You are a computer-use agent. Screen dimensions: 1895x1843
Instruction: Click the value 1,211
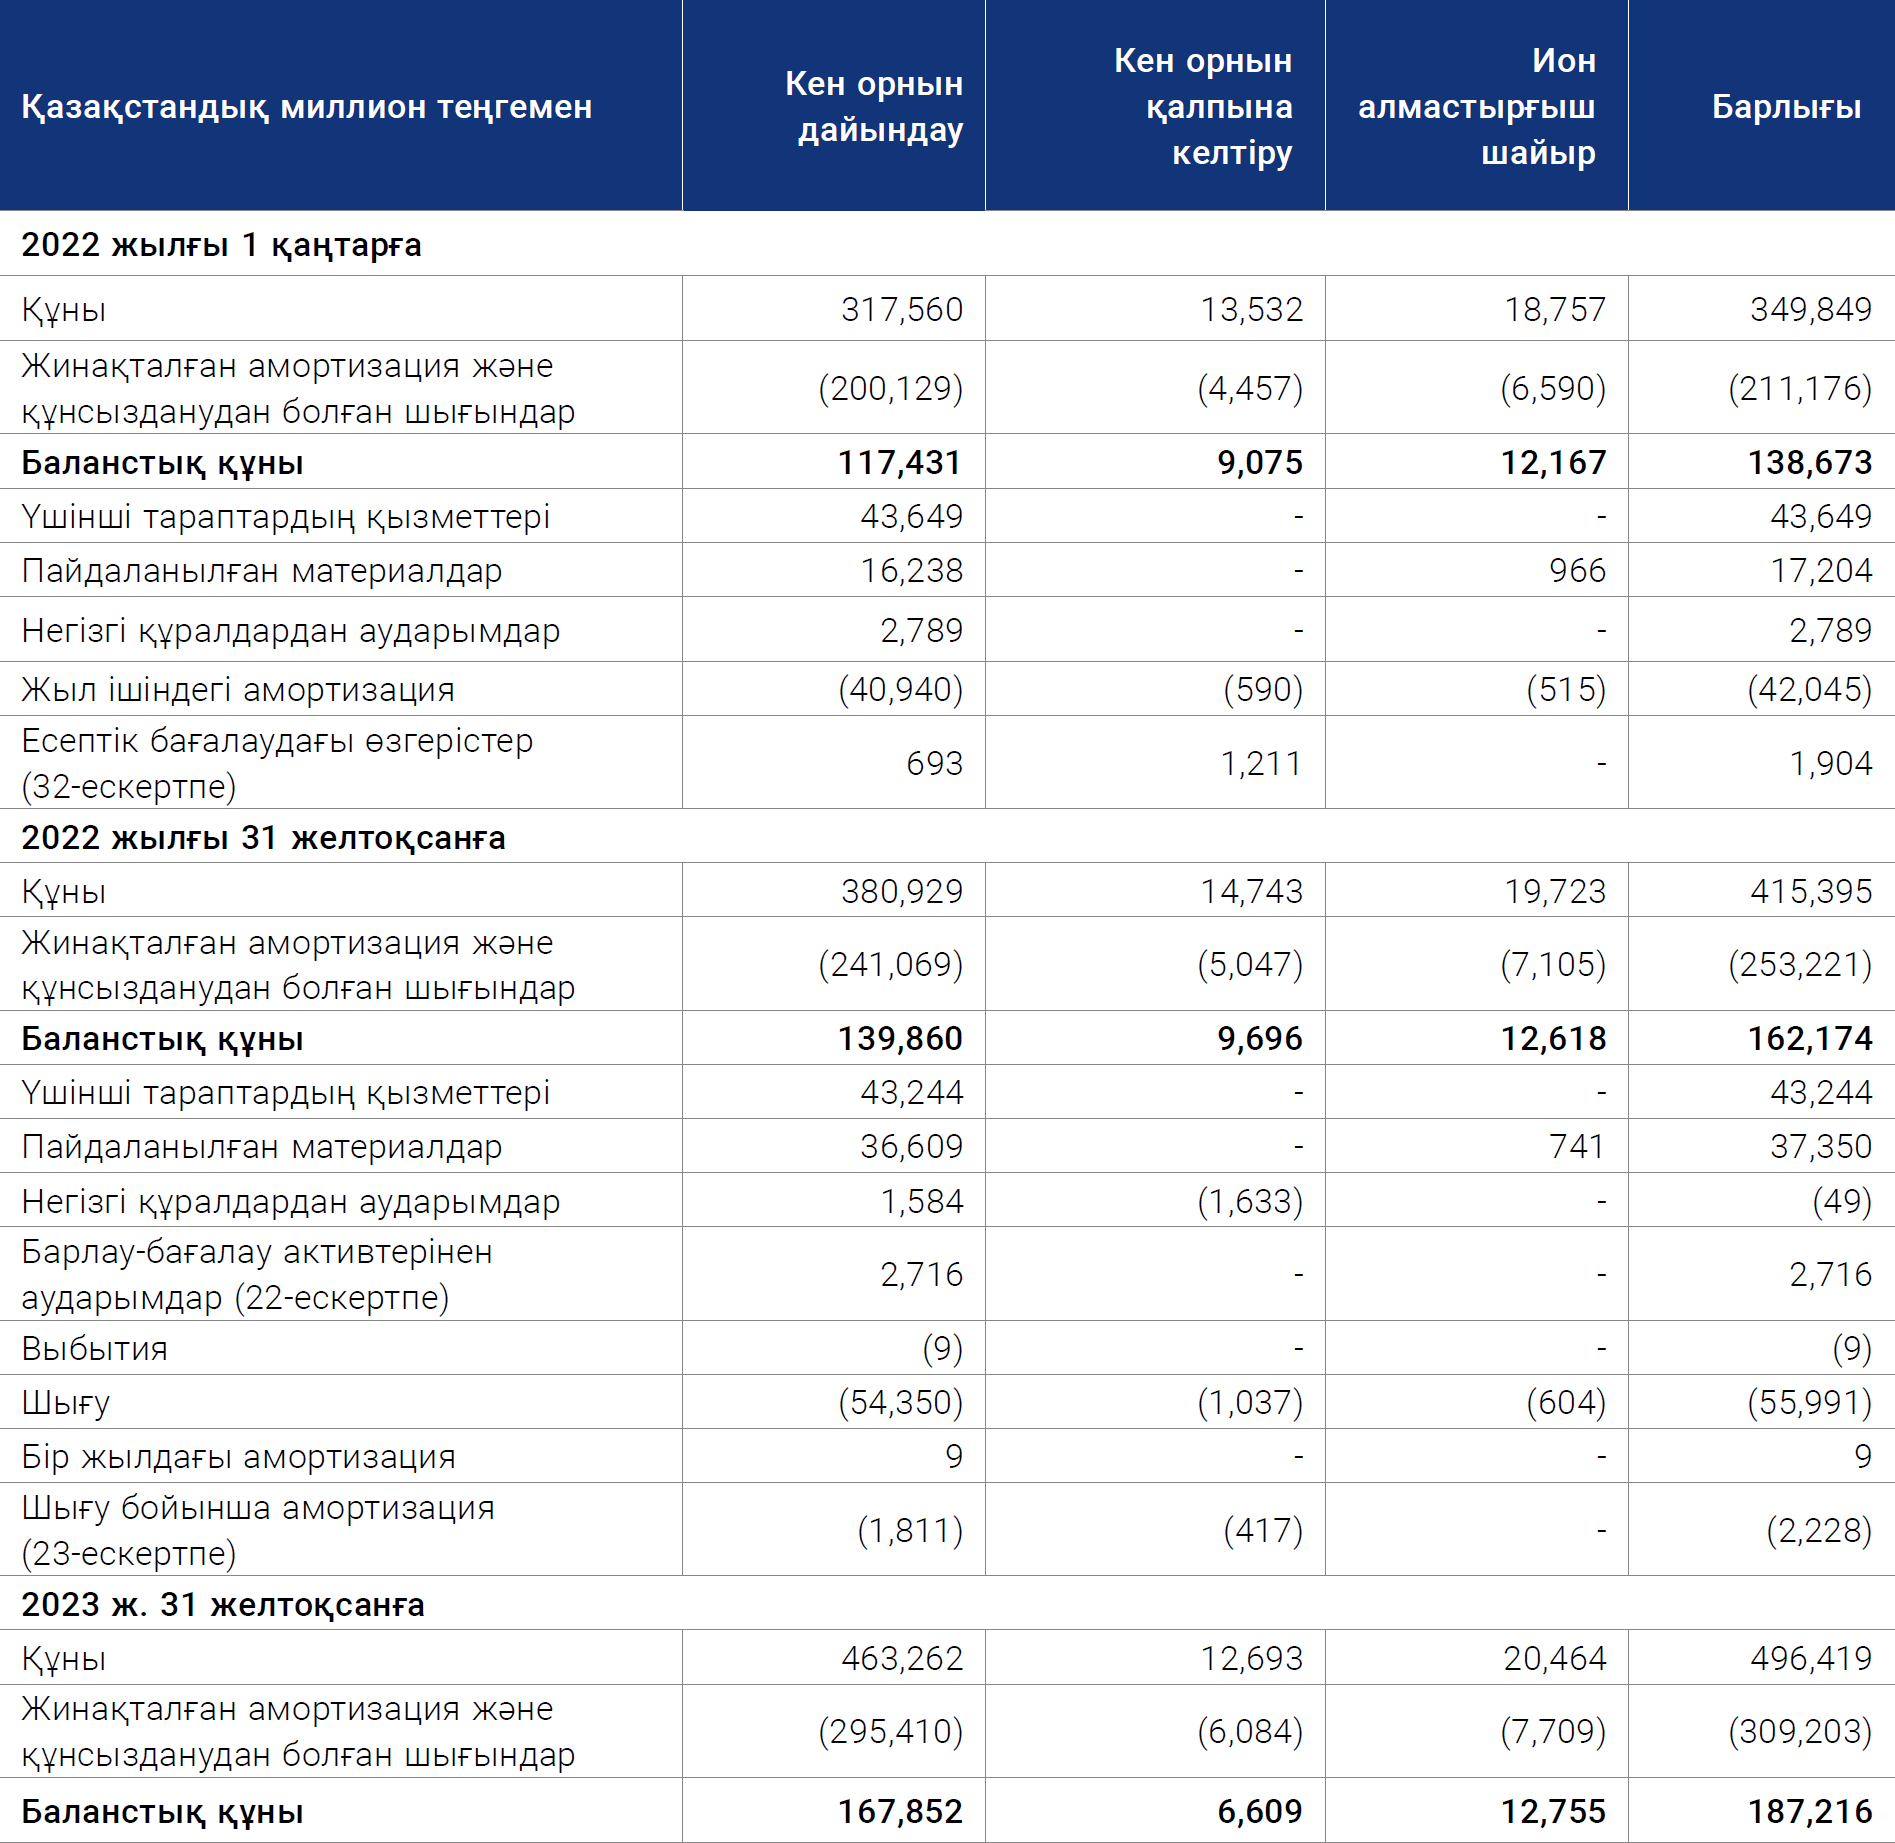click(x=1260, y=763)
